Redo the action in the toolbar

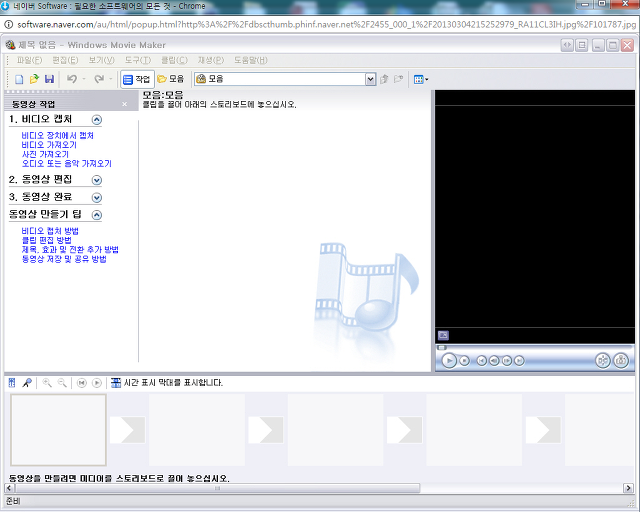point(99,79)
